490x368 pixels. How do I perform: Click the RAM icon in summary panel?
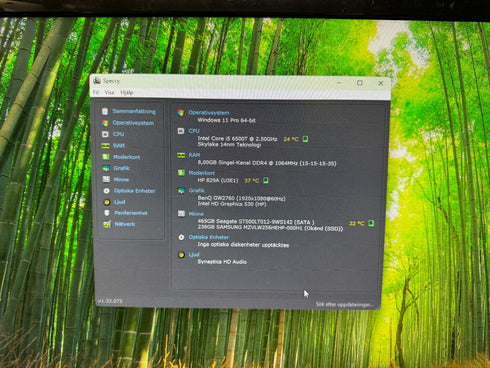pos(181,155)
